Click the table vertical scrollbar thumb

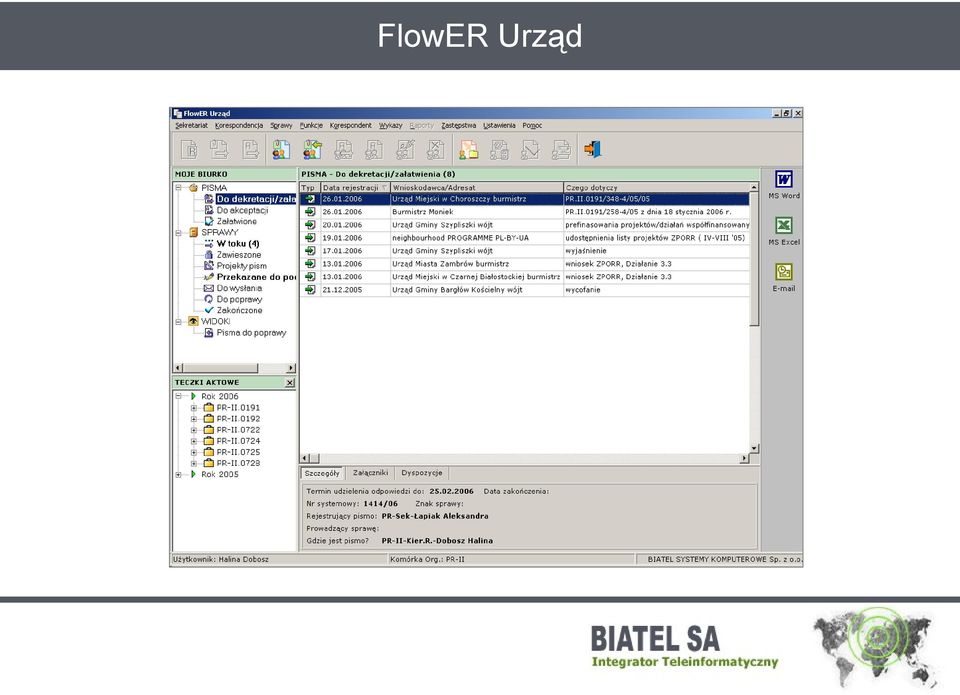click(754, 258)
